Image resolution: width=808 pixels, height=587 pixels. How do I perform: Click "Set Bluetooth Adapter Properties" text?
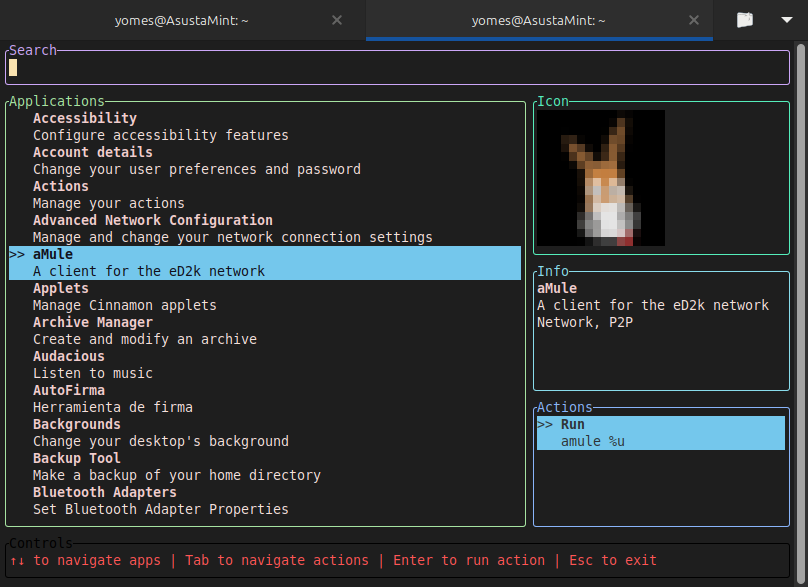(161, 509)
